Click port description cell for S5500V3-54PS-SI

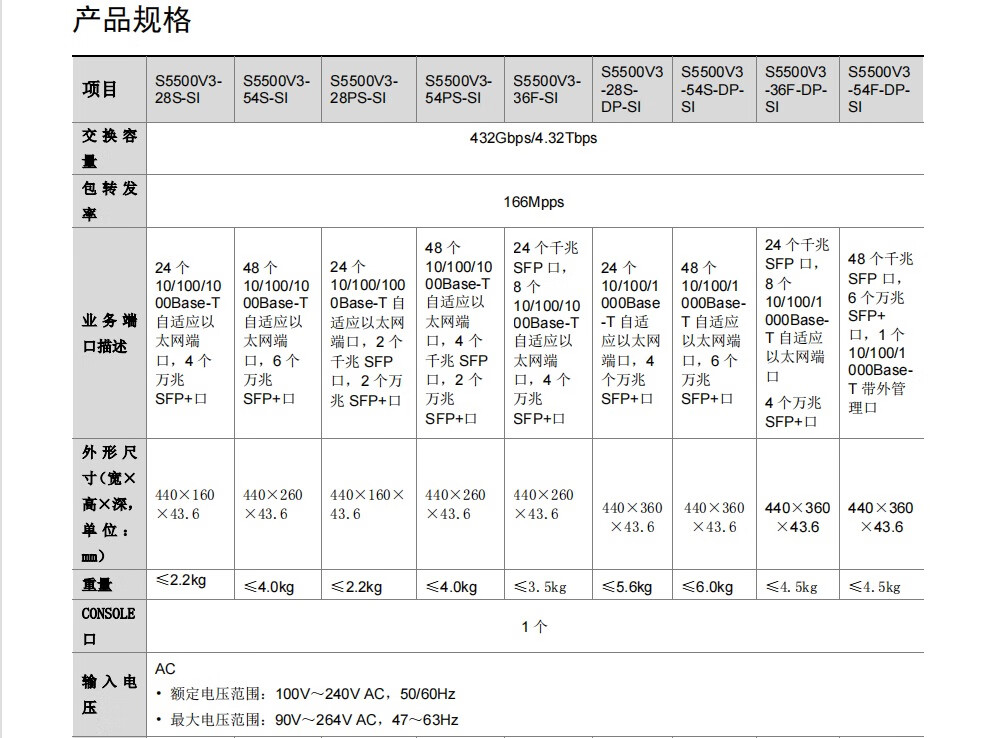click(458, 333)
